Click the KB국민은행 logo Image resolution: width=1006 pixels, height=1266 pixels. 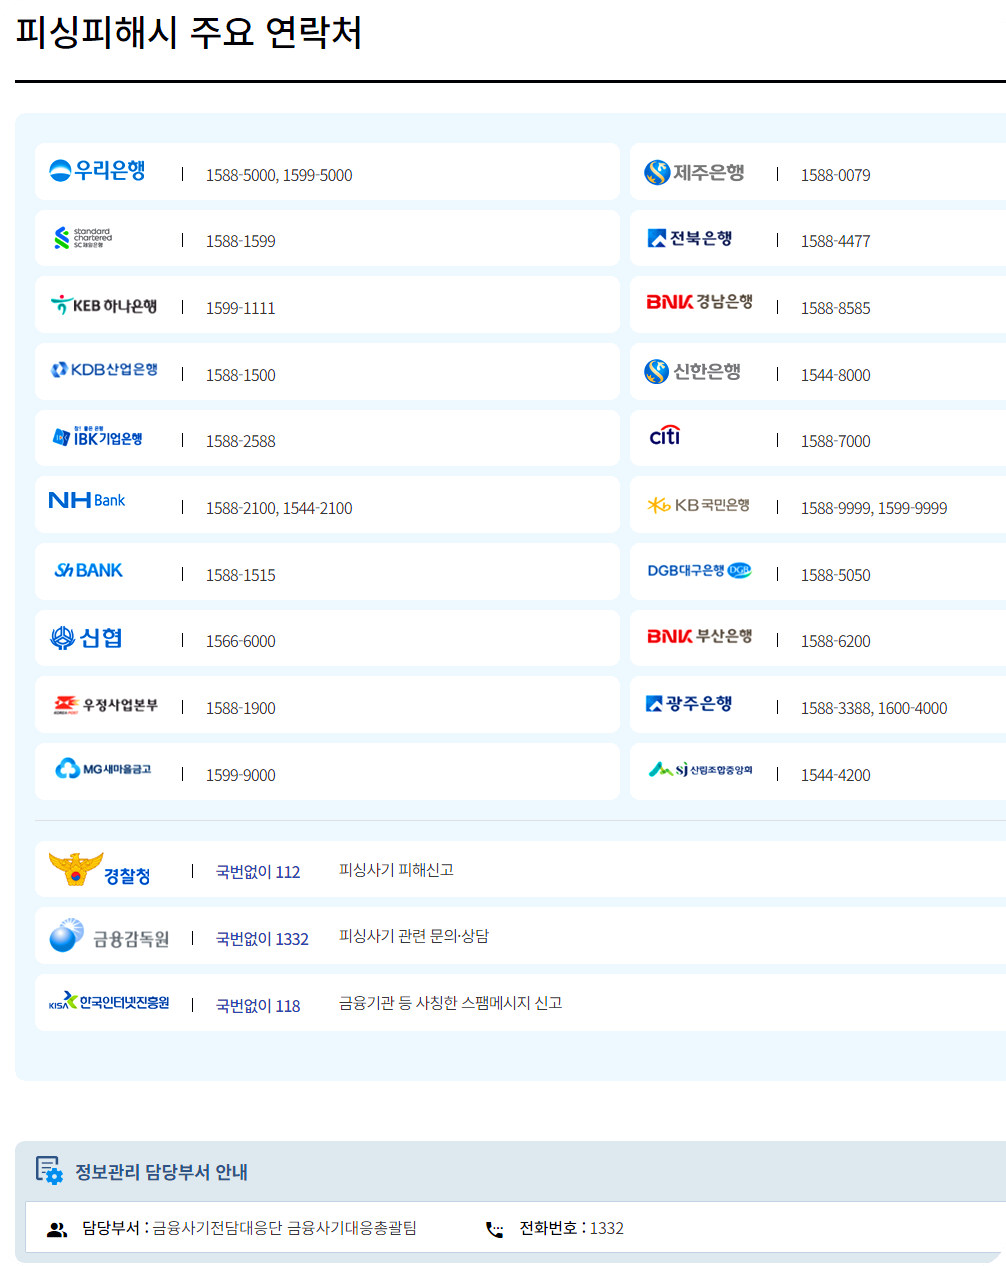pos(698,505)
